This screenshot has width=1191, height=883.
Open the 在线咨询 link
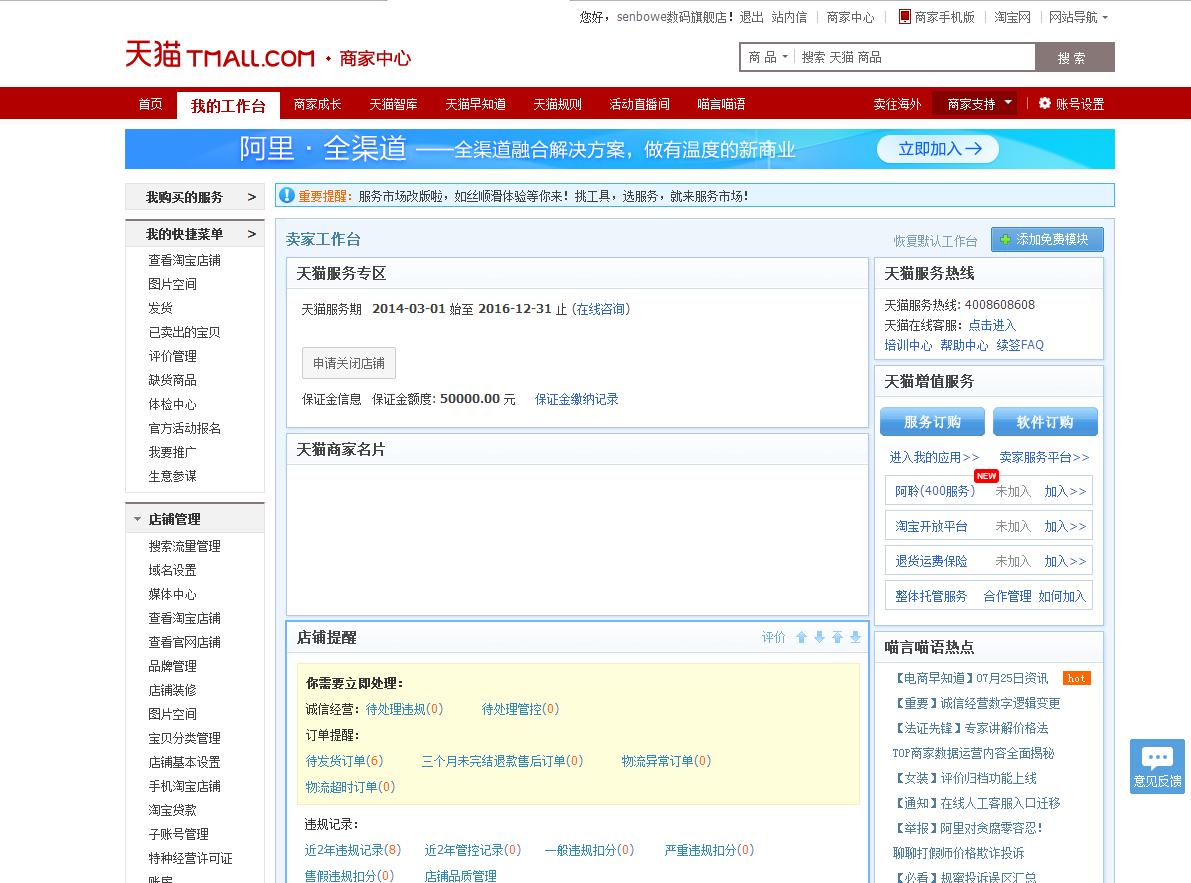601,309
